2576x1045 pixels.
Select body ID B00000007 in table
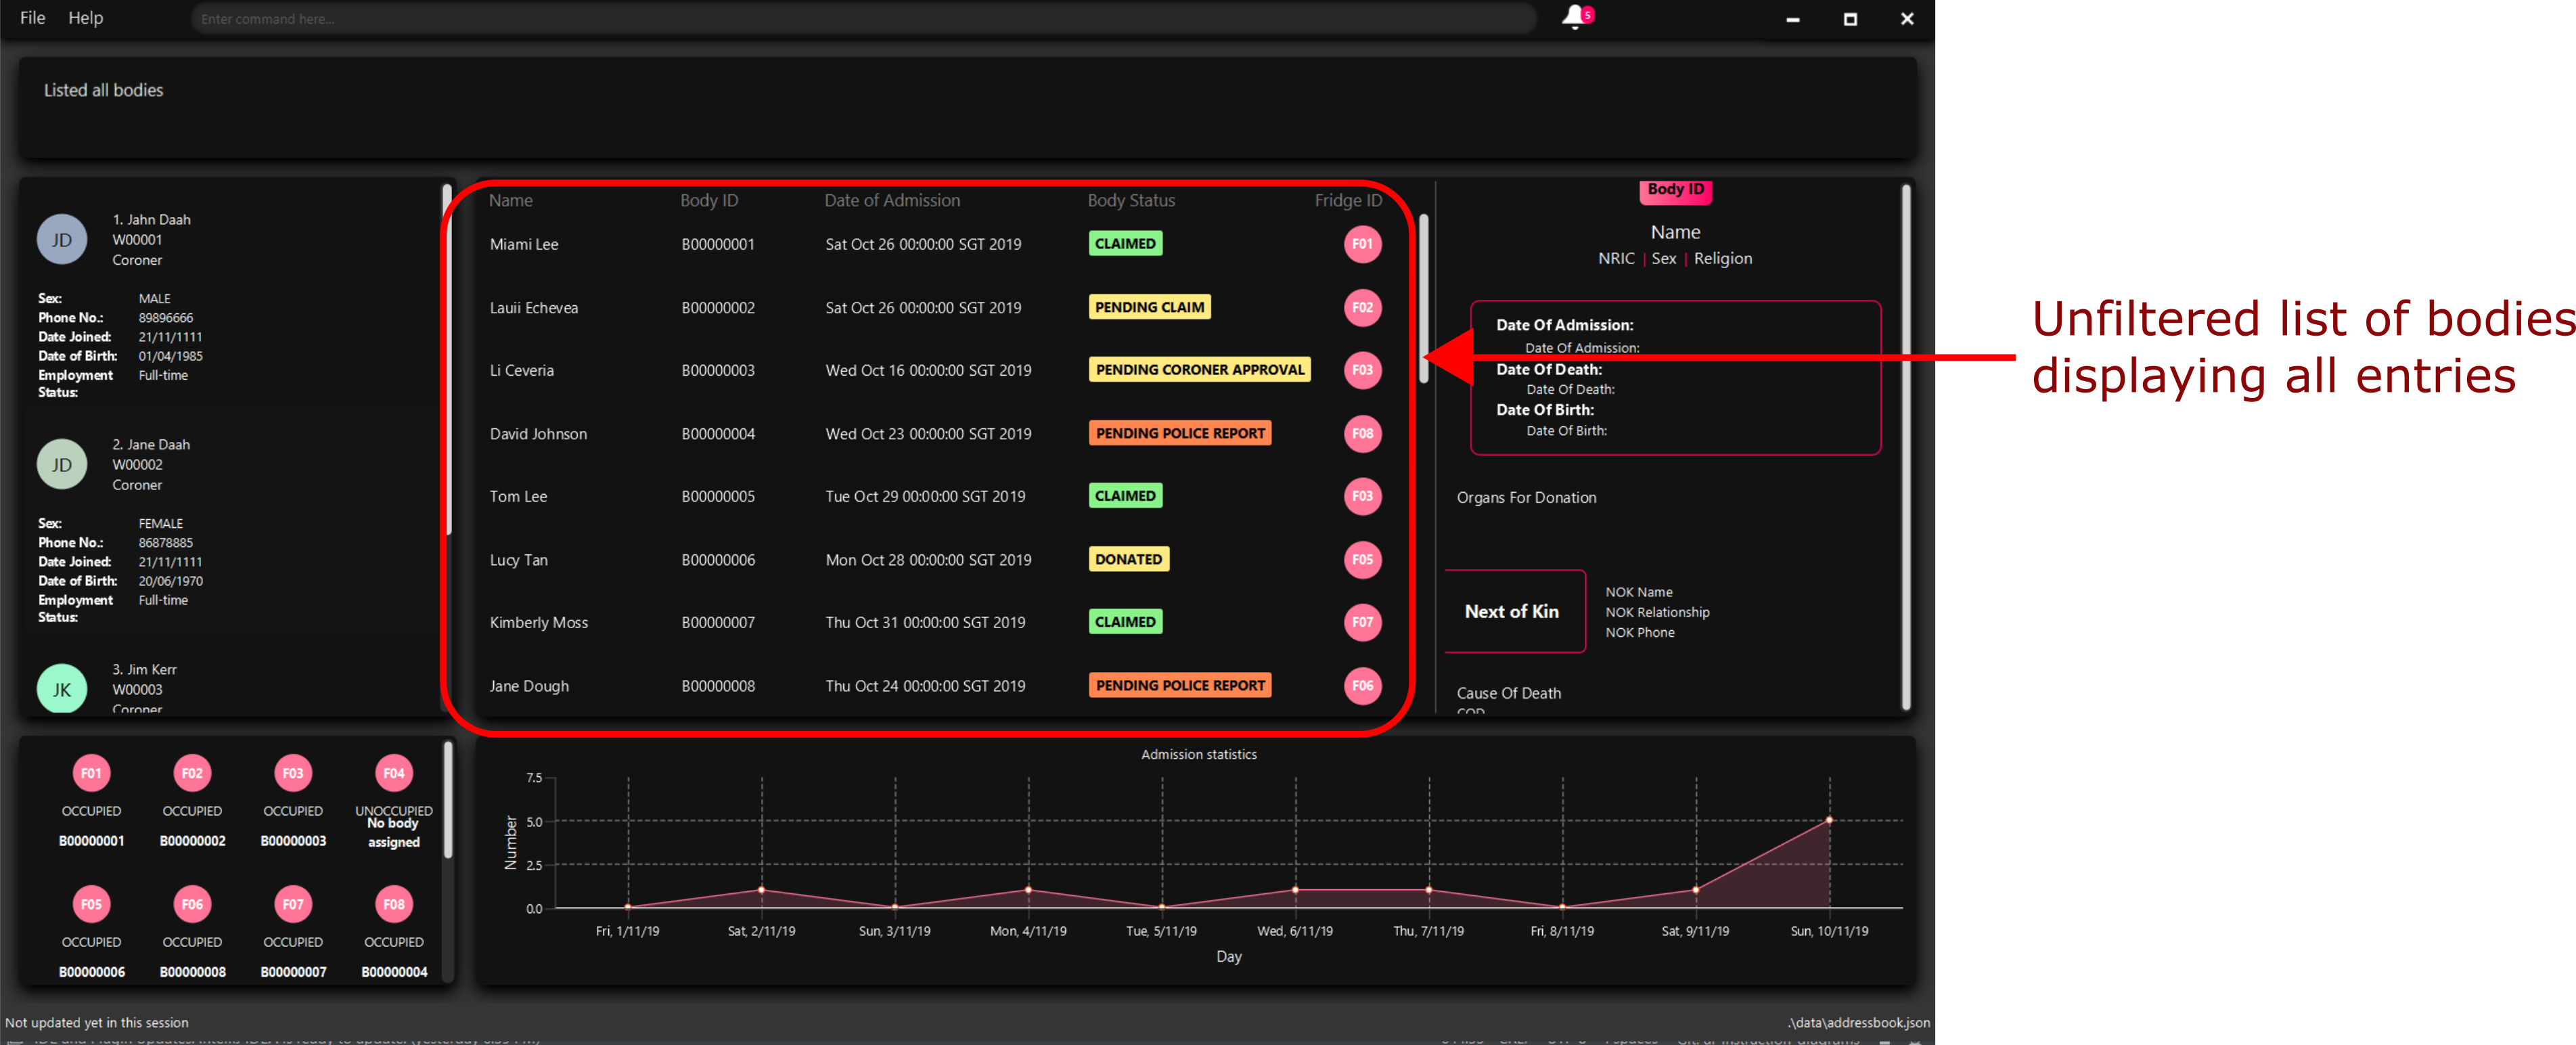718,622
